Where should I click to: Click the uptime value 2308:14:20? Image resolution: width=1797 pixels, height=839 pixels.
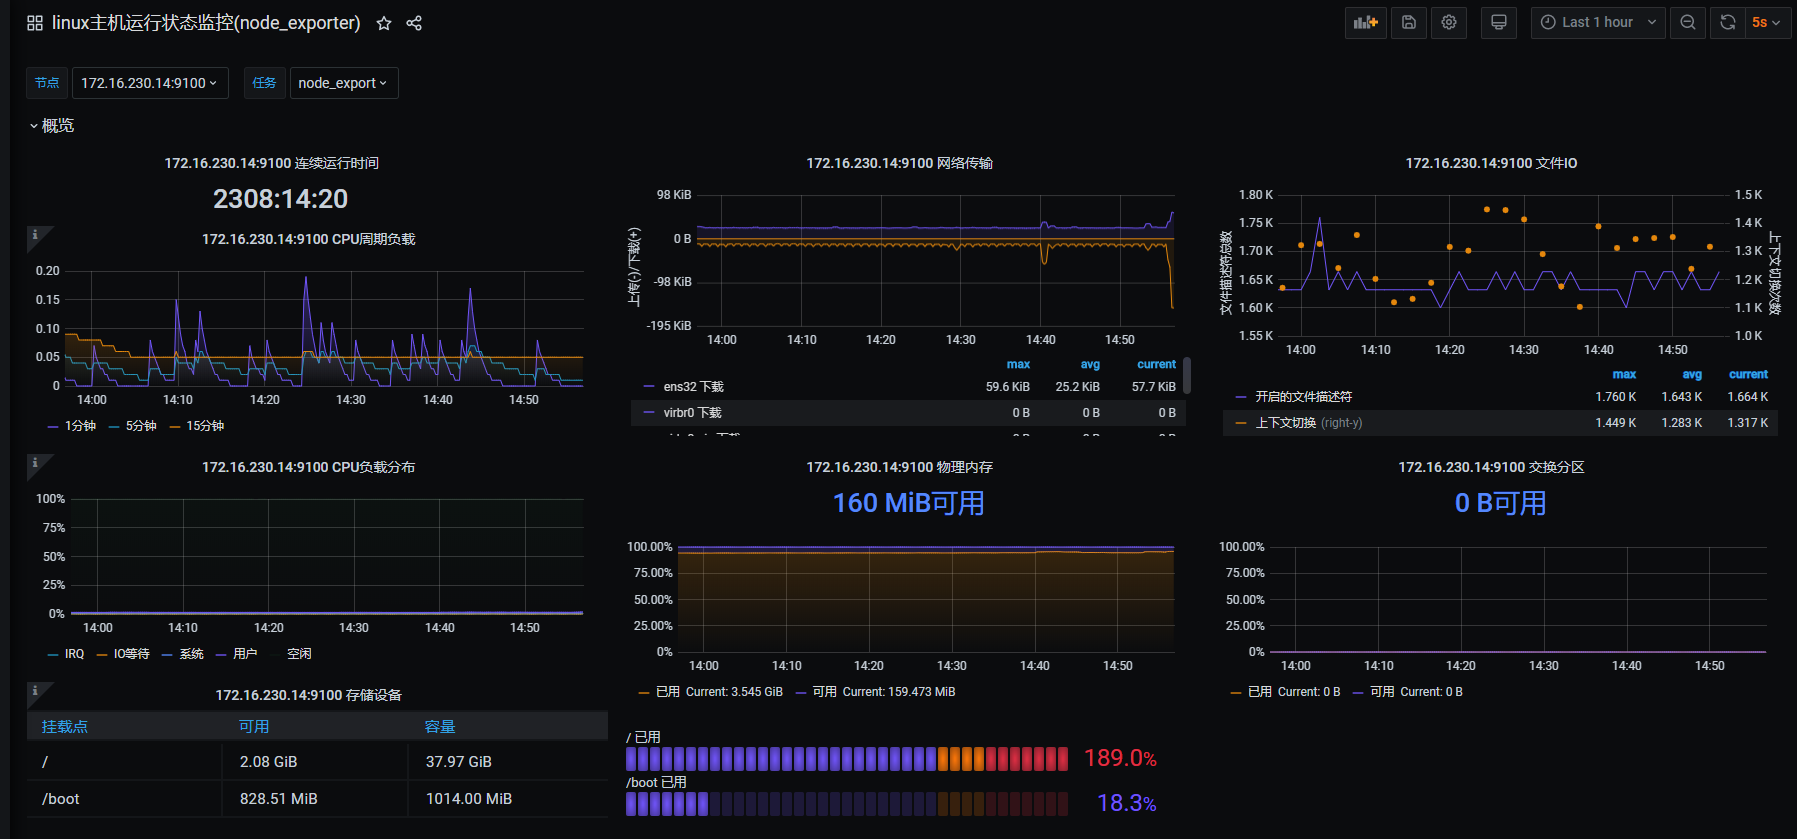[280, 199]
